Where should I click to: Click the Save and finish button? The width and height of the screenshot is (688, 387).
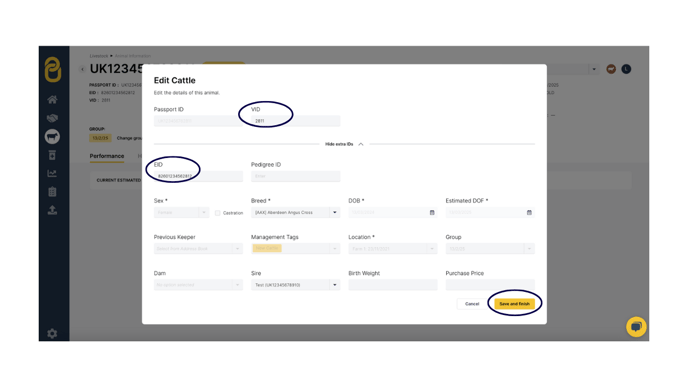(514, 304)
